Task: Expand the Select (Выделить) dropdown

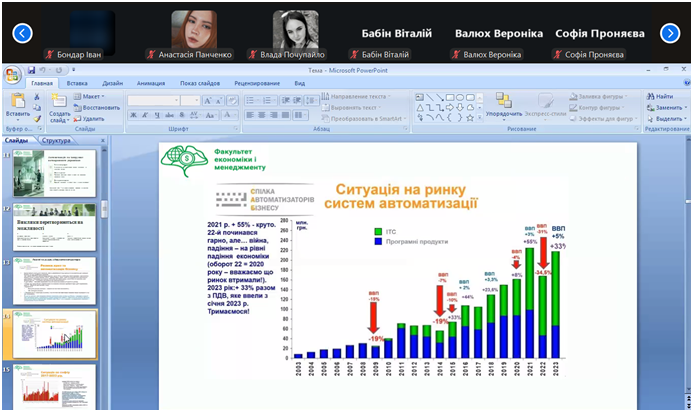Action: tap(667, 118)
